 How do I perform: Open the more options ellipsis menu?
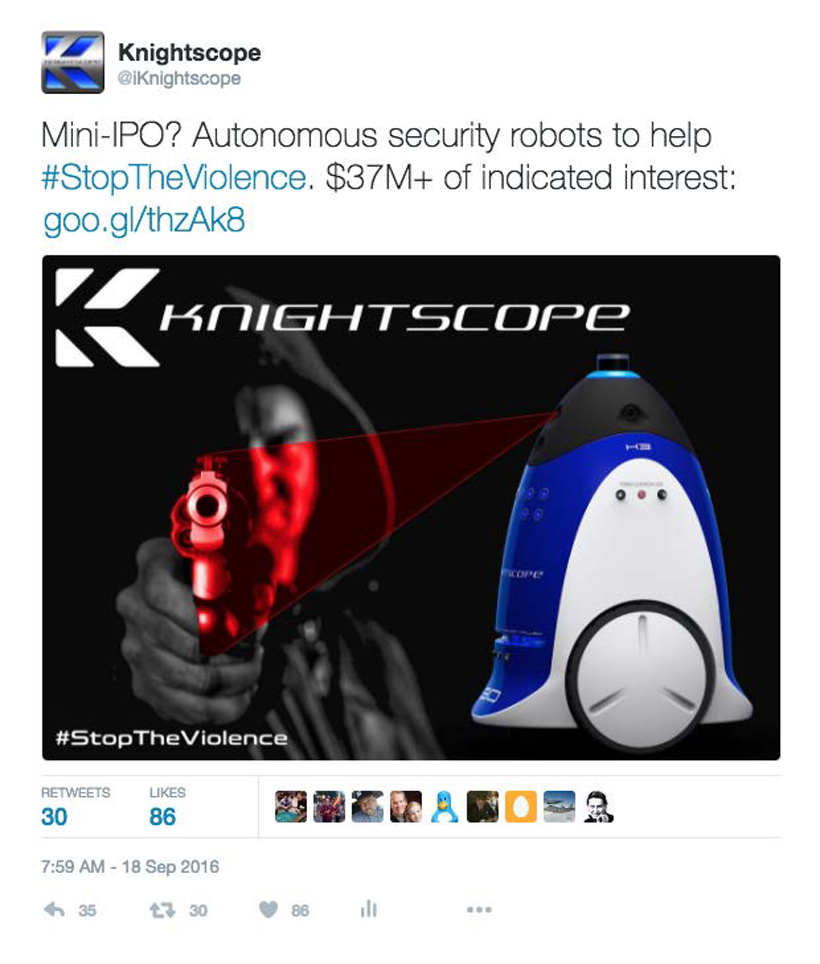pos(479,910)
